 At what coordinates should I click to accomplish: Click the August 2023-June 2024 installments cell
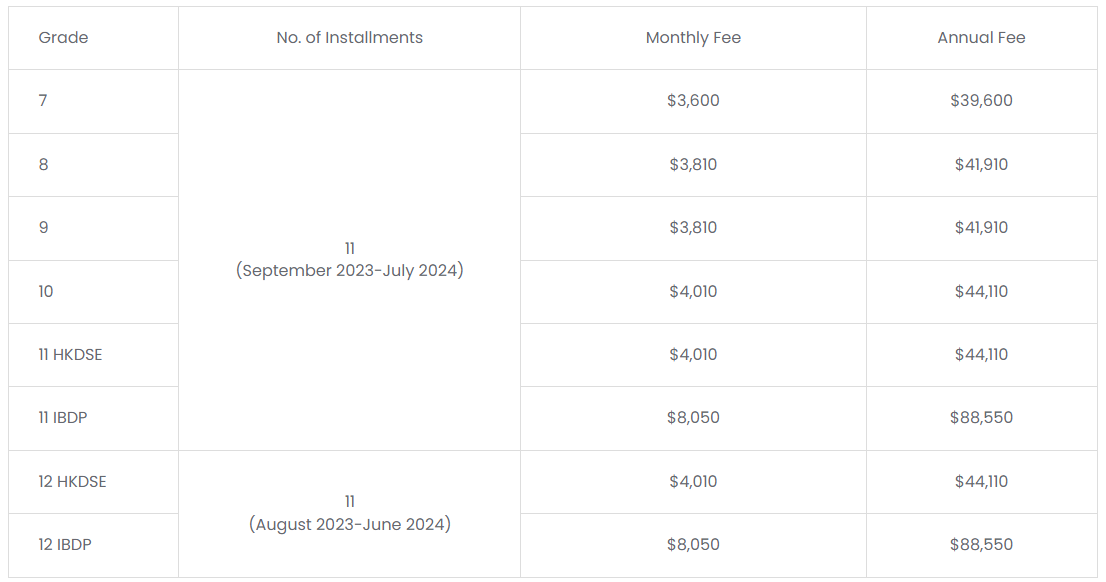(x=350, y=514)
